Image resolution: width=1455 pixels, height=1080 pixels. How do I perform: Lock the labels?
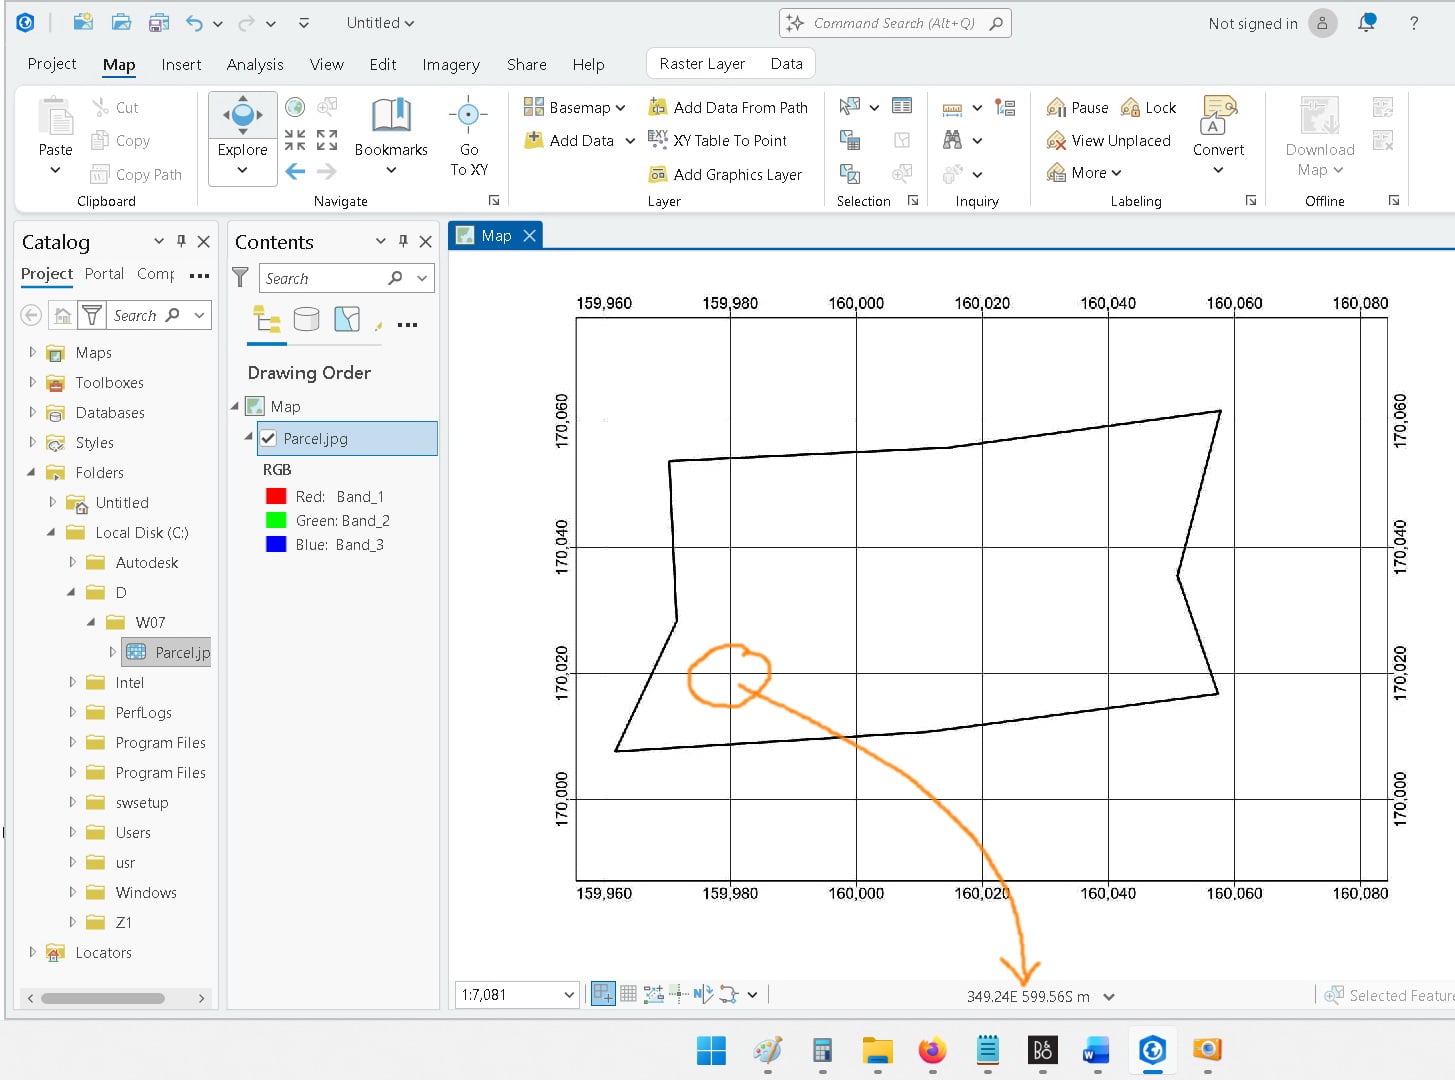pyautogui.click(x=1148, y=108)
